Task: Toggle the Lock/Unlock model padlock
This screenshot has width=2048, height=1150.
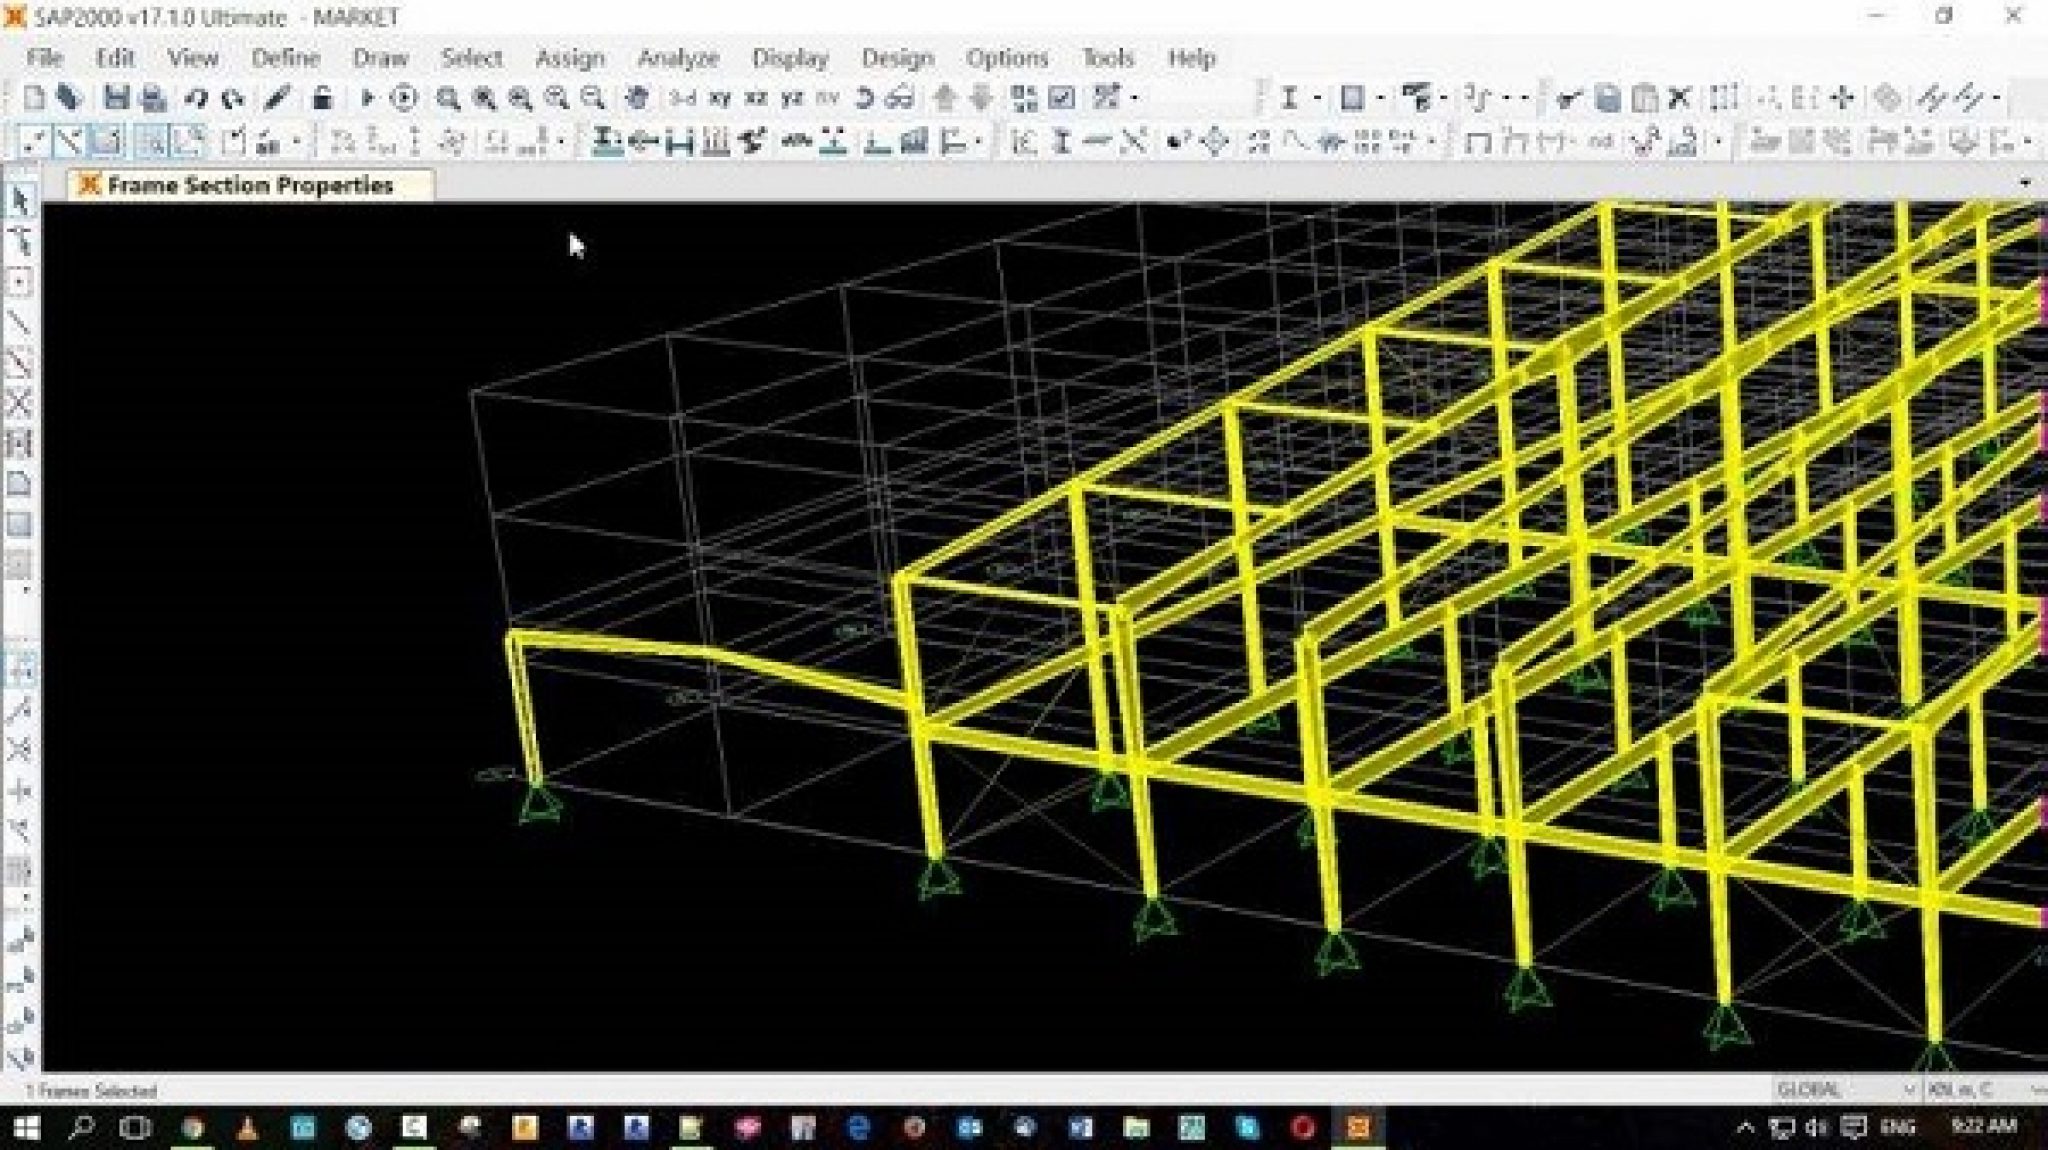Action: [321, 98]
